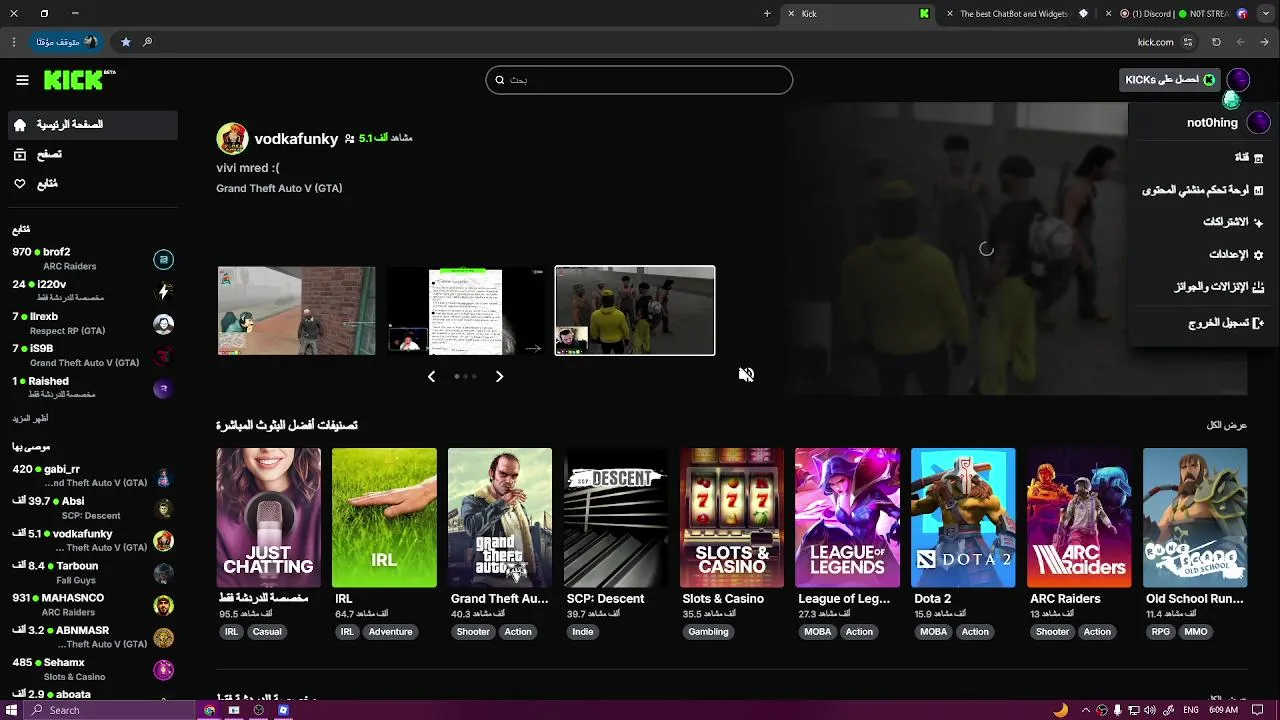Expand the show more following link
Image resolution: width=1280 pixels, height=720 pixels.
point(30,418)
